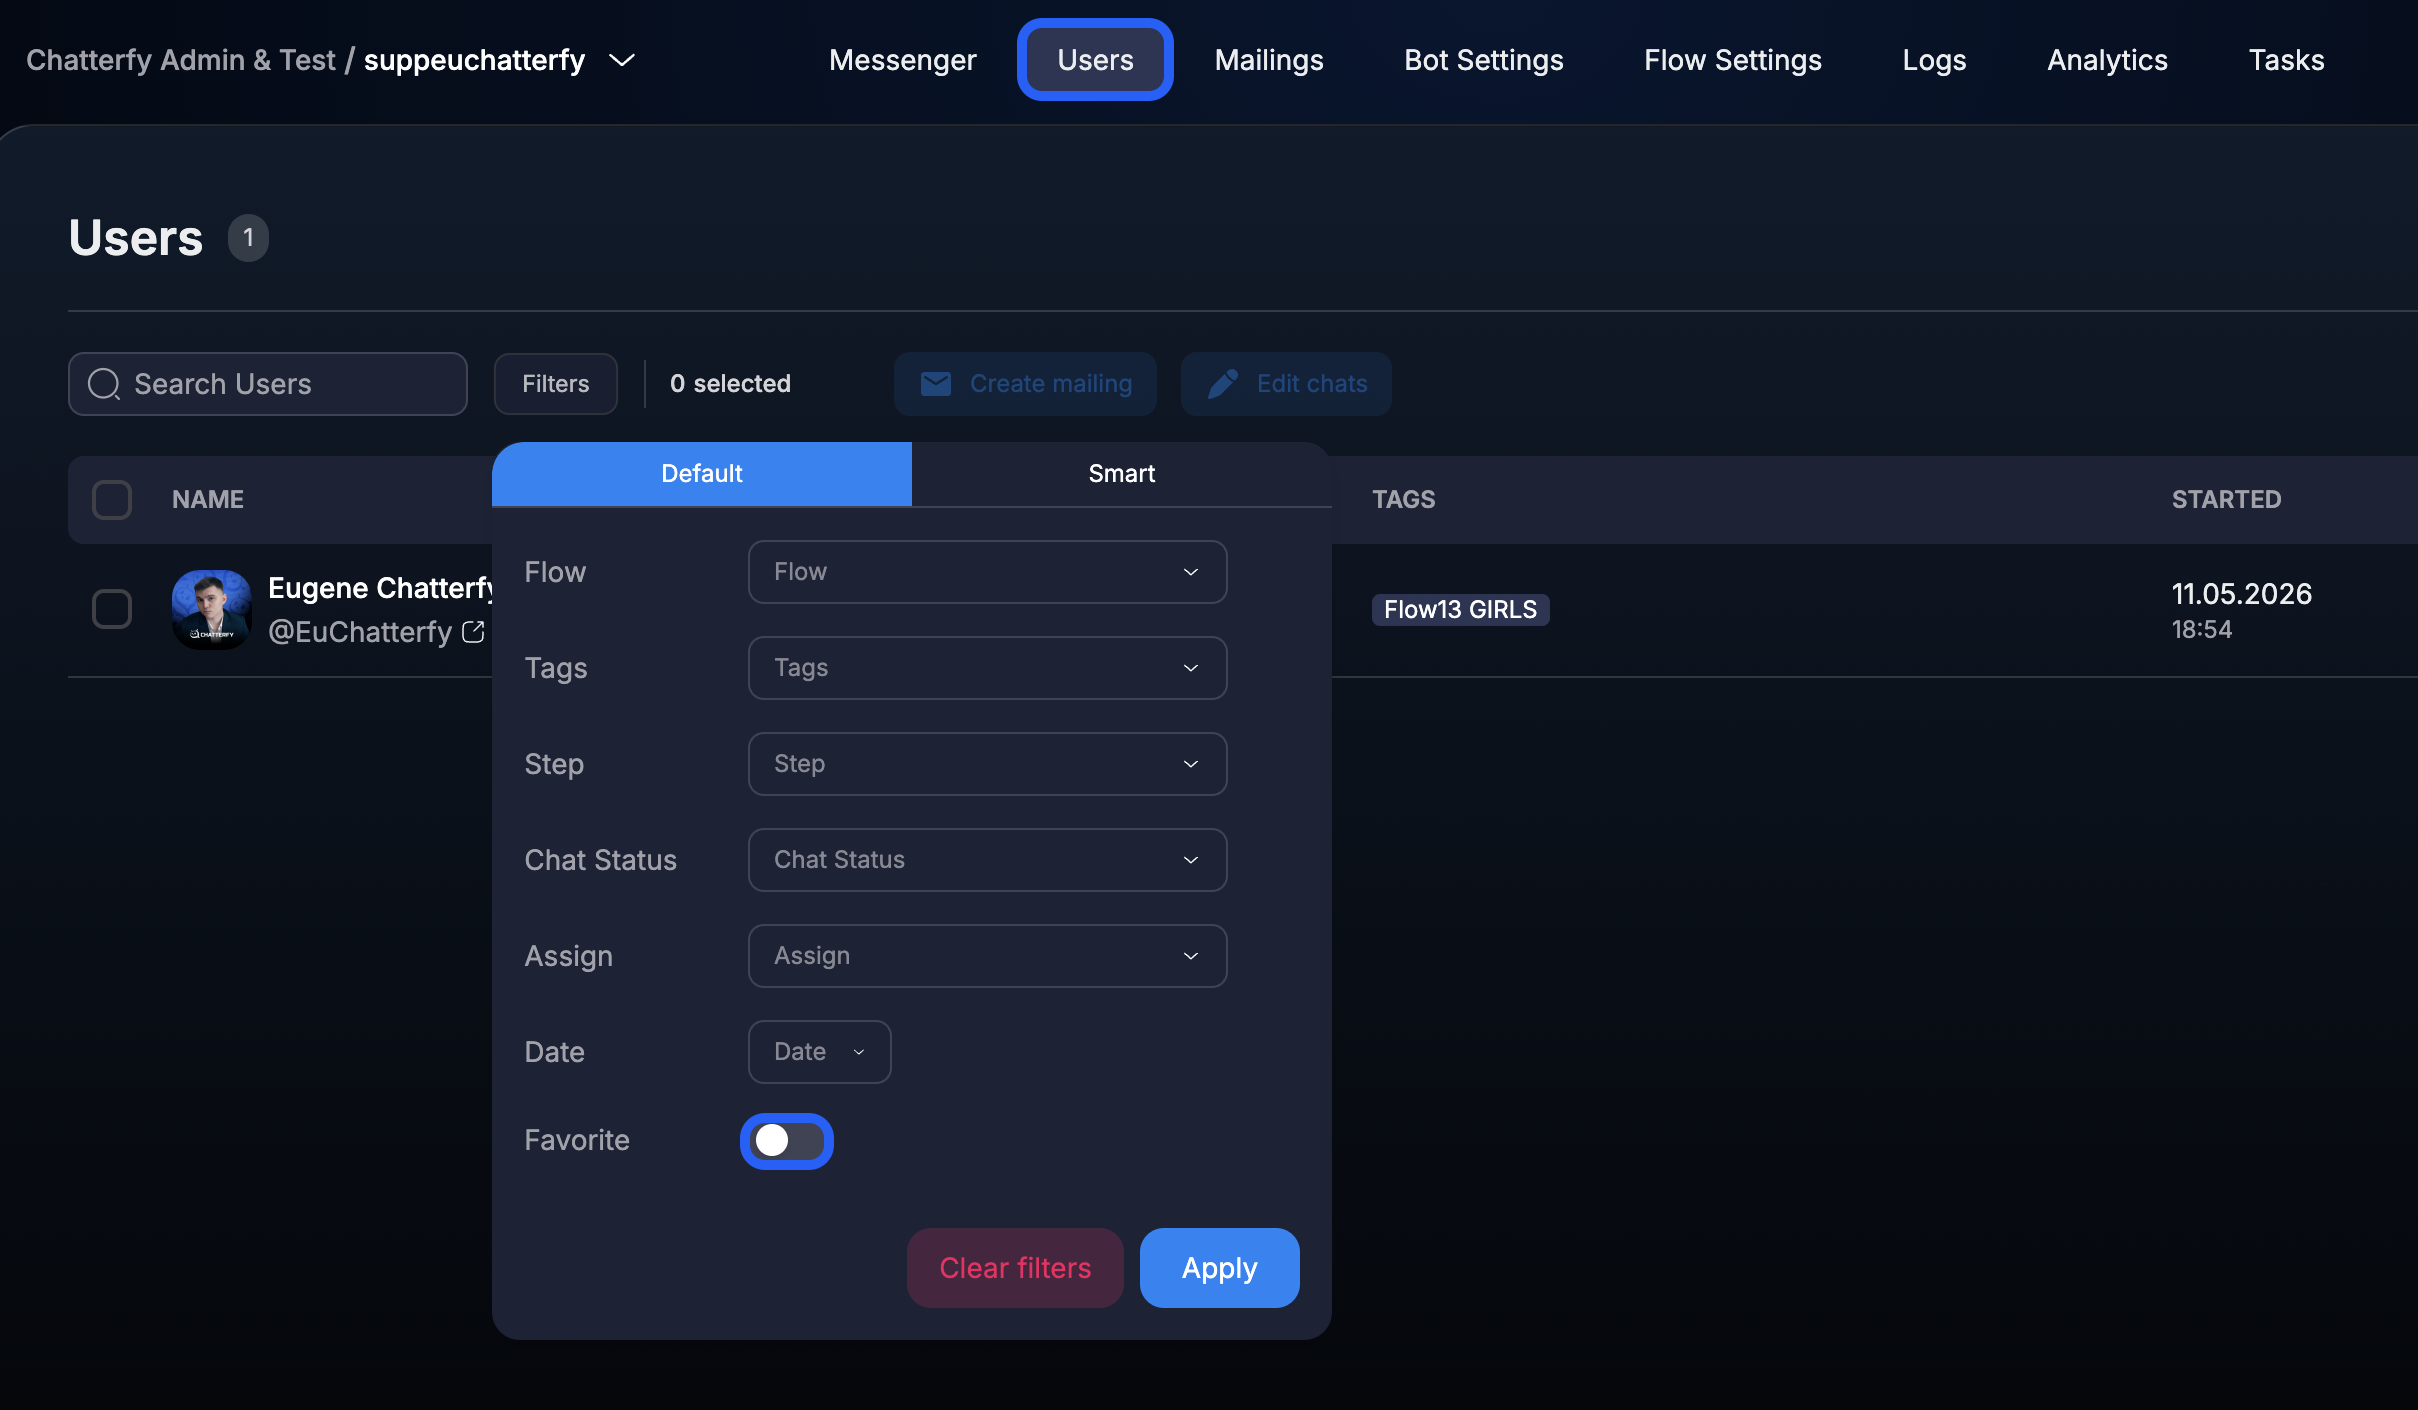Focus the Search Users field
This screenshot has width=2418, height=1410.
click(268, 384)
